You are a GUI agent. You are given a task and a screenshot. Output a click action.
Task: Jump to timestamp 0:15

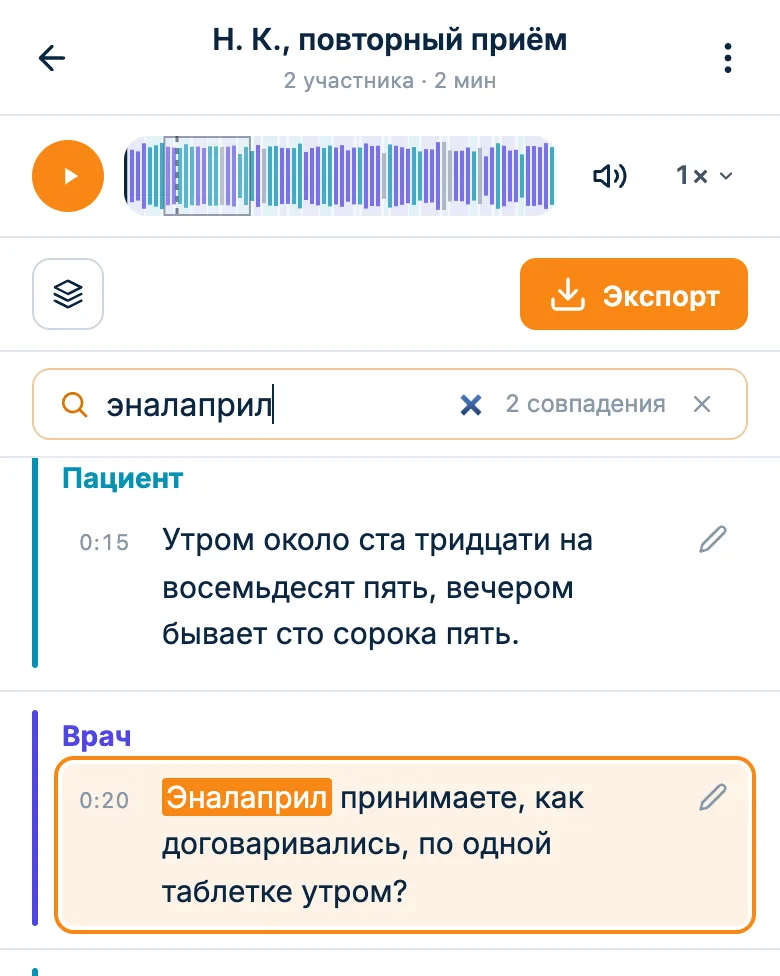tap(104, 542)
